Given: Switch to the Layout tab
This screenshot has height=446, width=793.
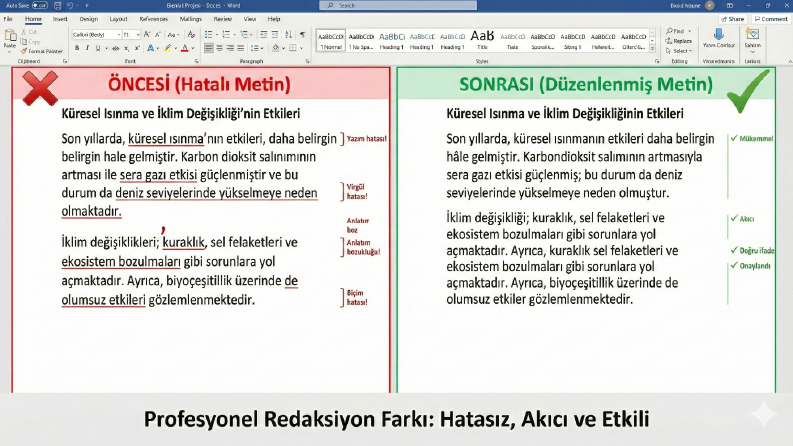Looking at the screenshot, I should coord(118,19).
